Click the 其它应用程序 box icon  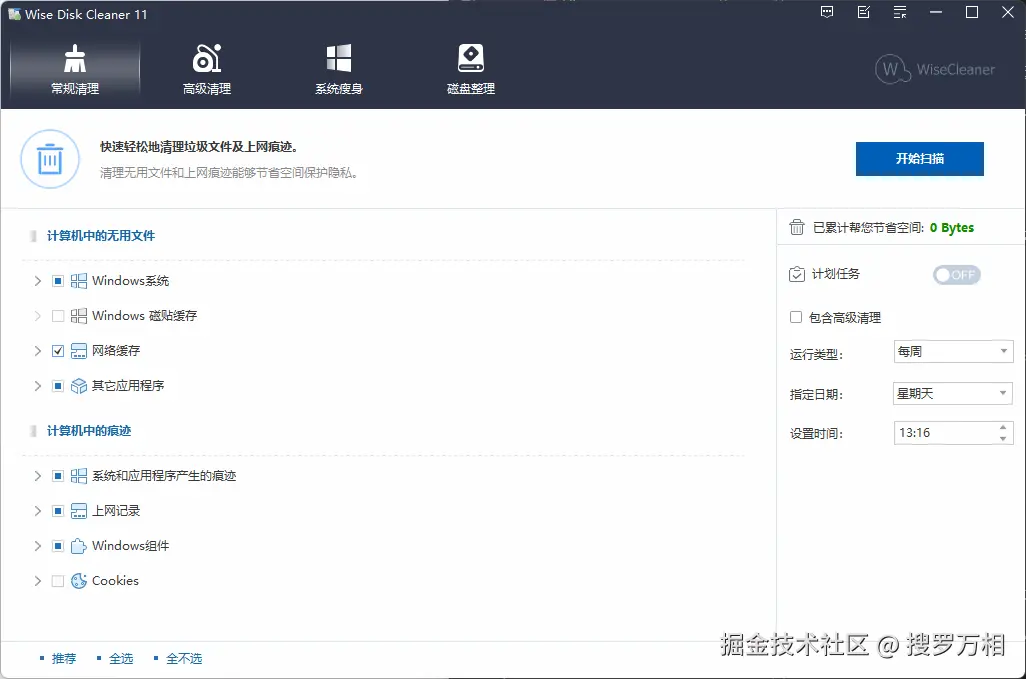point(79,386)
